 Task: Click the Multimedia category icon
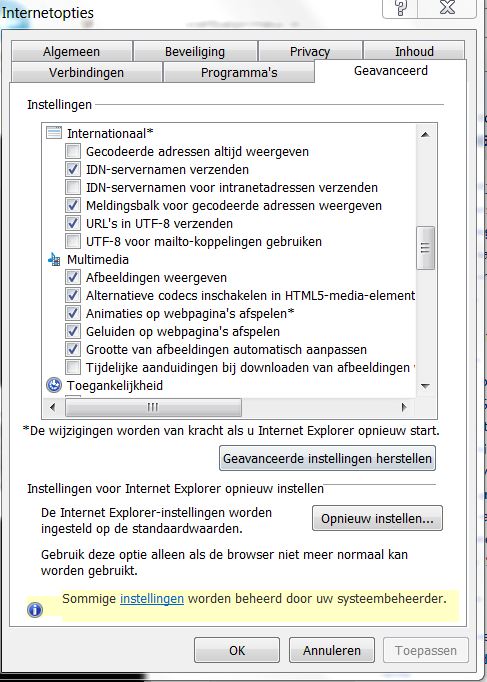(54, 260)
